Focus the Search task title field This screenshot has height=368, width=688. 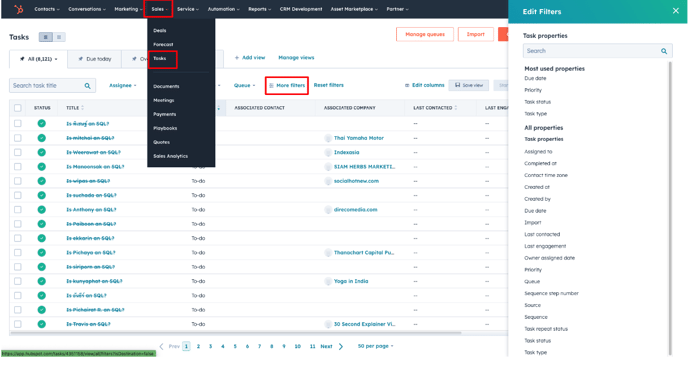point(53,86)
